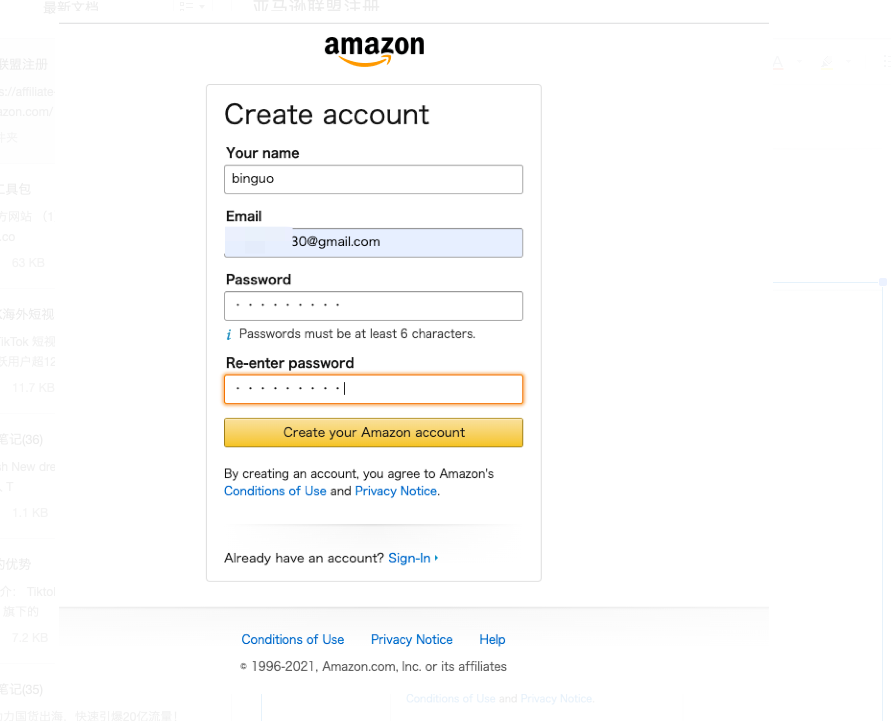Open Privacy Notice in the agreement text

[396, 491]
